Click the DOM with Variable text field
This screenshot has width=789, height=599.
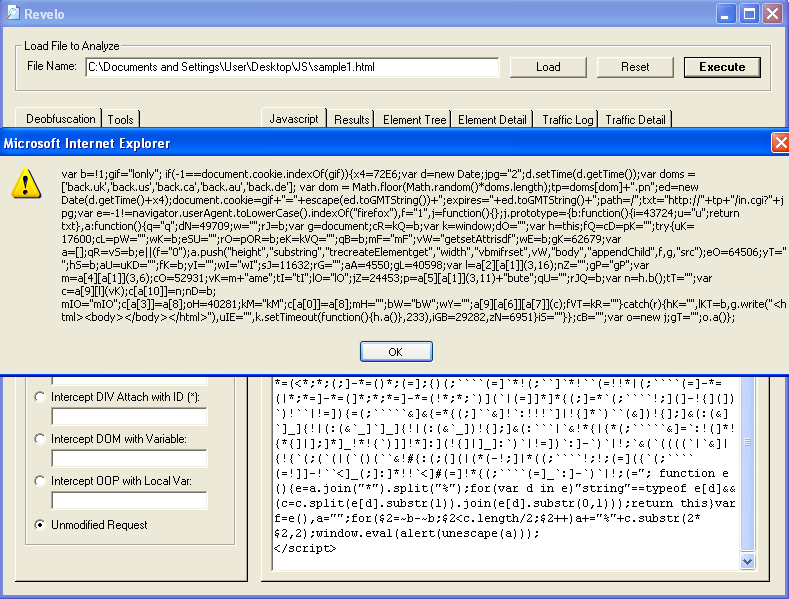[x=129, y=458]
